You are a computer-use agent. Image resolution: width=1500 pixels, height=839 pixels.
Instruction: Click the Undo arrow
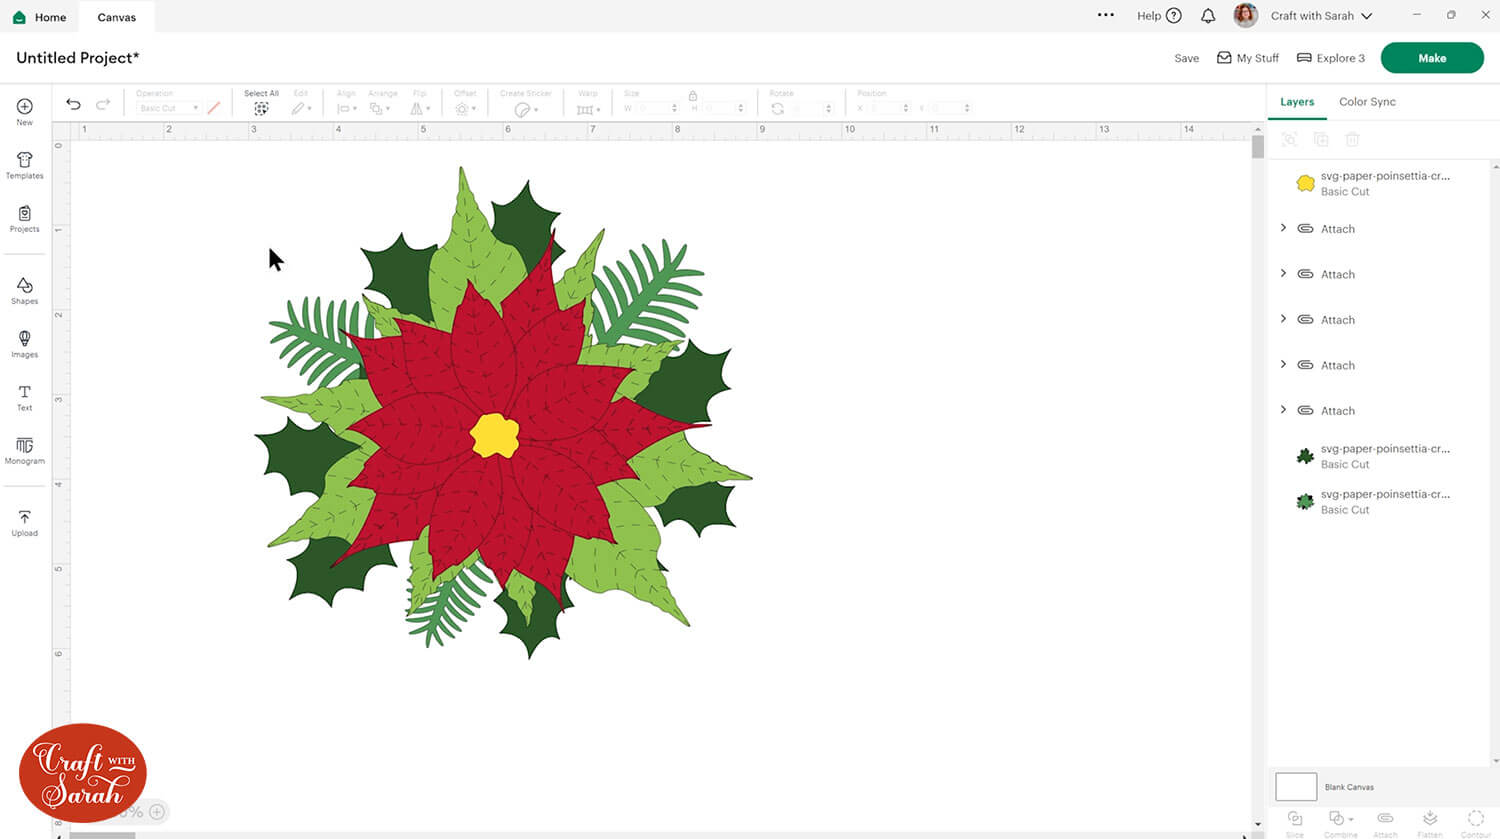pyautogui.click(x=73, y=104)
